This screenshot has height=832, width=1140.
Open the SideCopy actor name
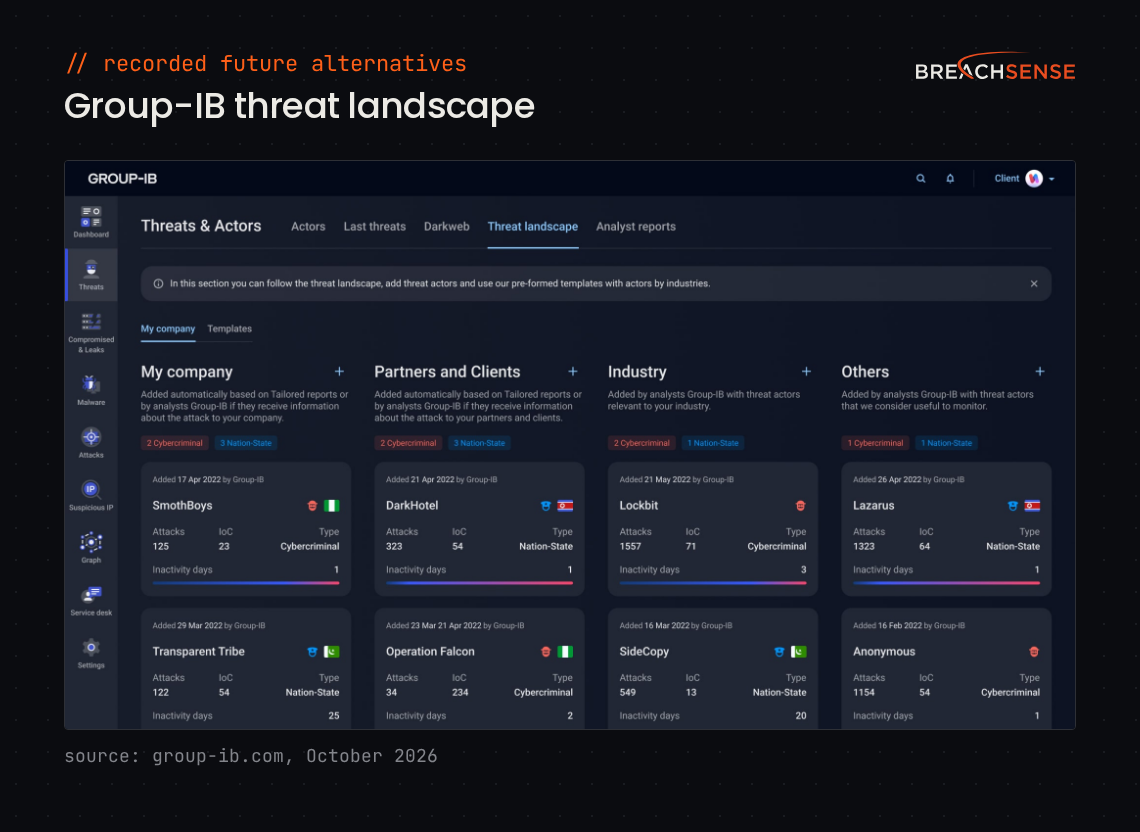644,652
